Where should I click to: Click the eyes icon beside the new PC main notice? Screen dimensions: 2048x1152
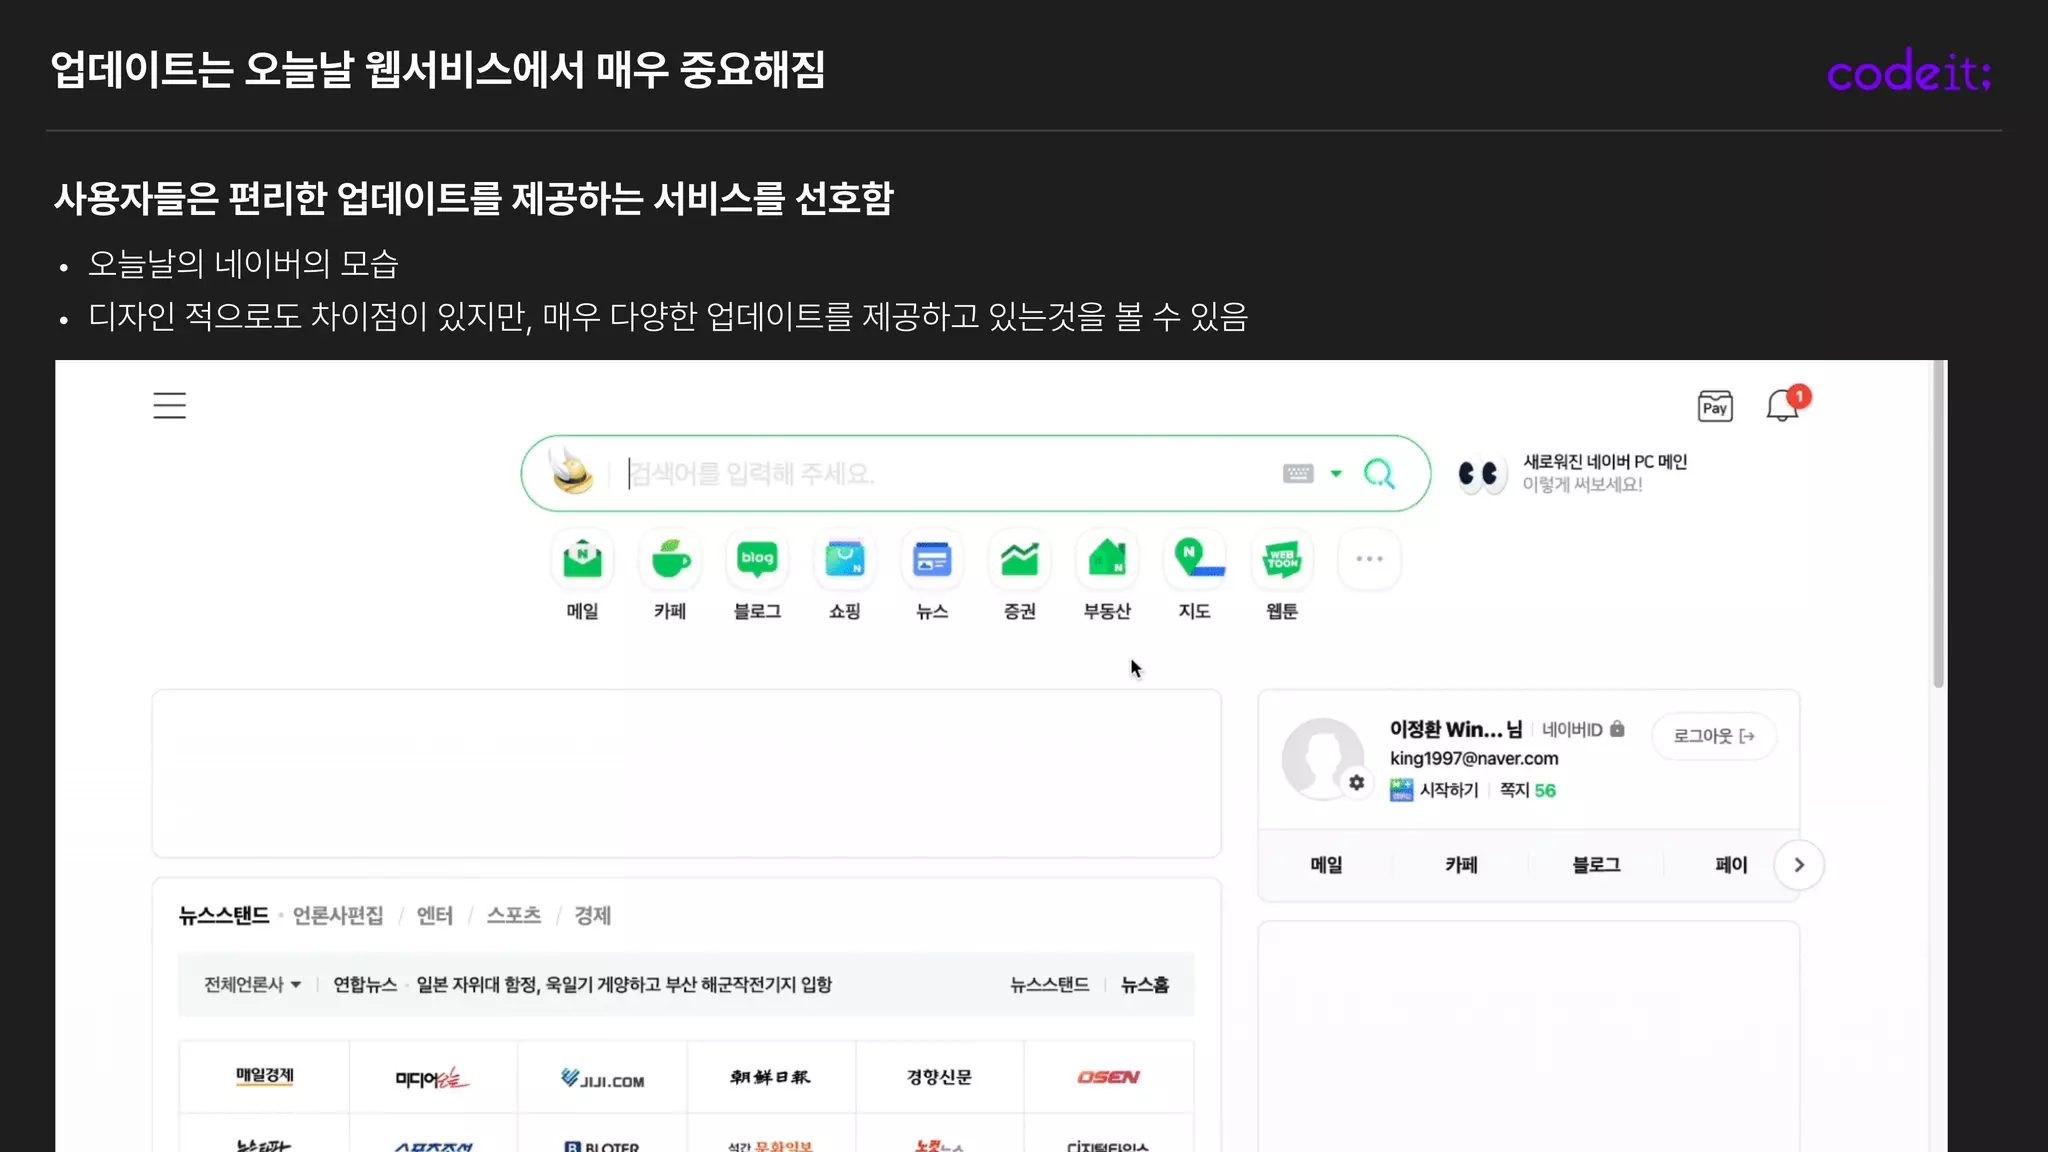pos(1482,474)
